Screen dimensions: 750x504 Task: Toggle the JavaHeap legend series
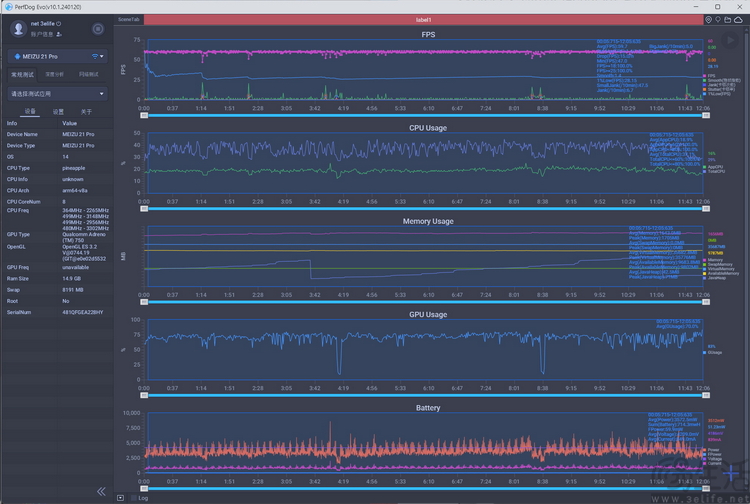tap(714, 277)
